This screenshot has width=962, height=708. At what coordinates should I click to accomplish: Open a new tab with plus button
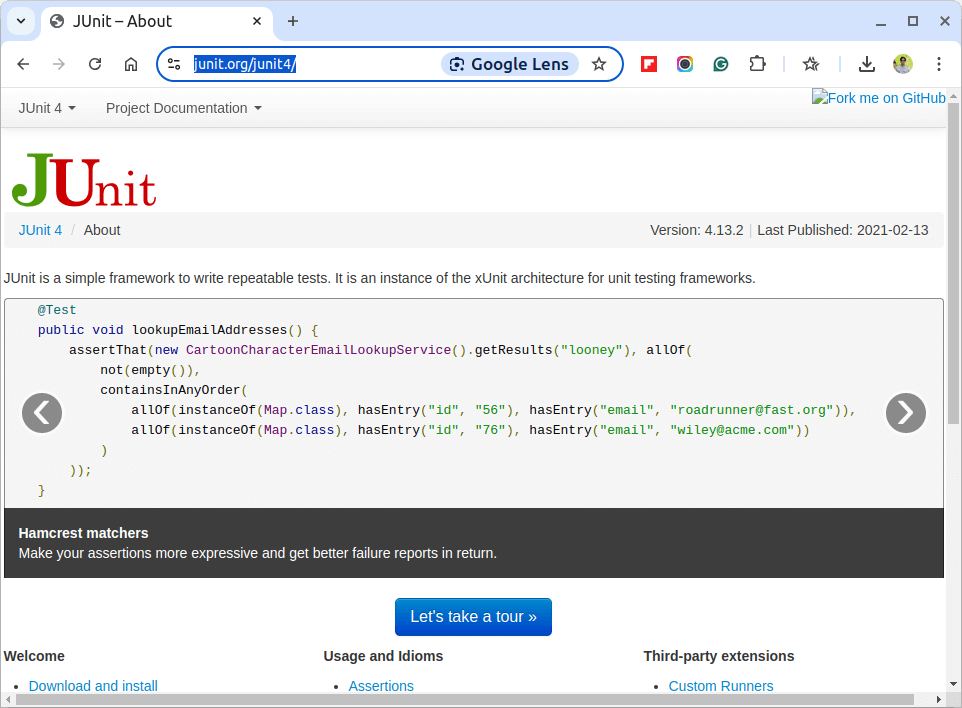(x=293, y=21)
